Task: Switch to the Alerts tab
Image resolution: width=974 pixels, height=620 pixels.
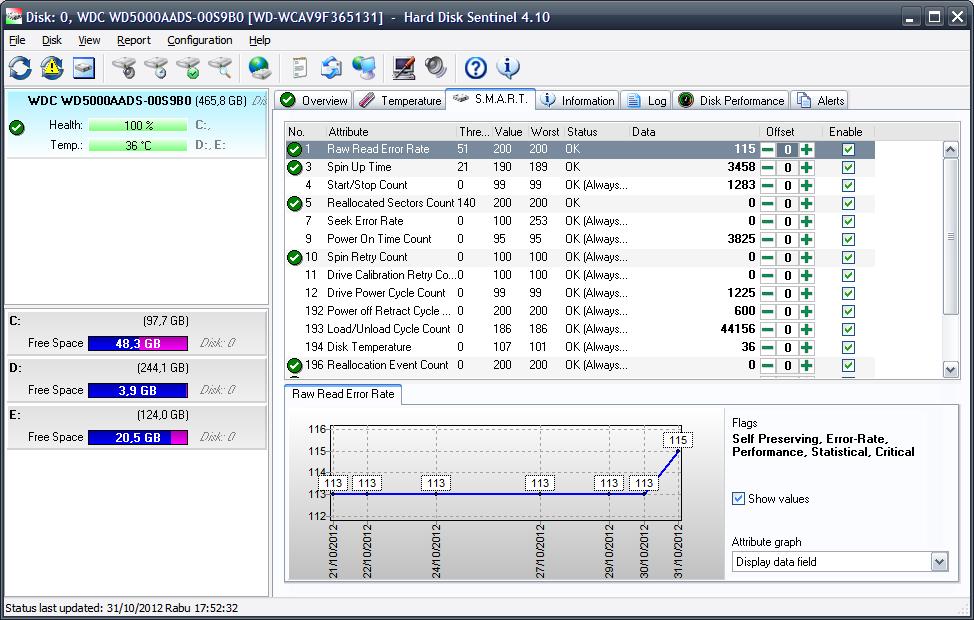Action: 820,100
